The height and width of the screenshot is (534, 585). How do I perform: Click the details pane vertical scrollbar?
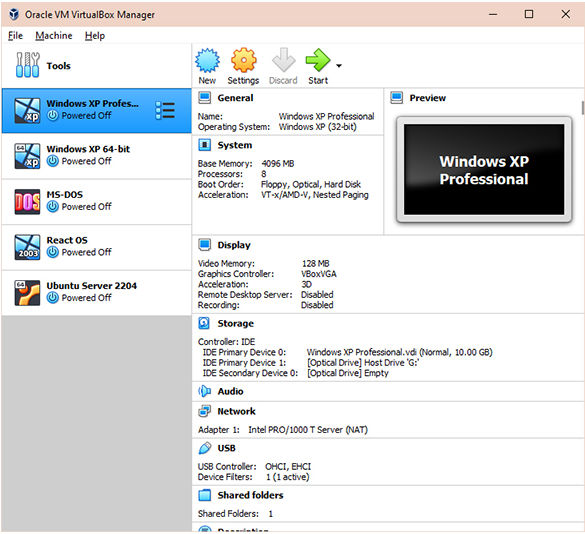(x=582, y=108)
